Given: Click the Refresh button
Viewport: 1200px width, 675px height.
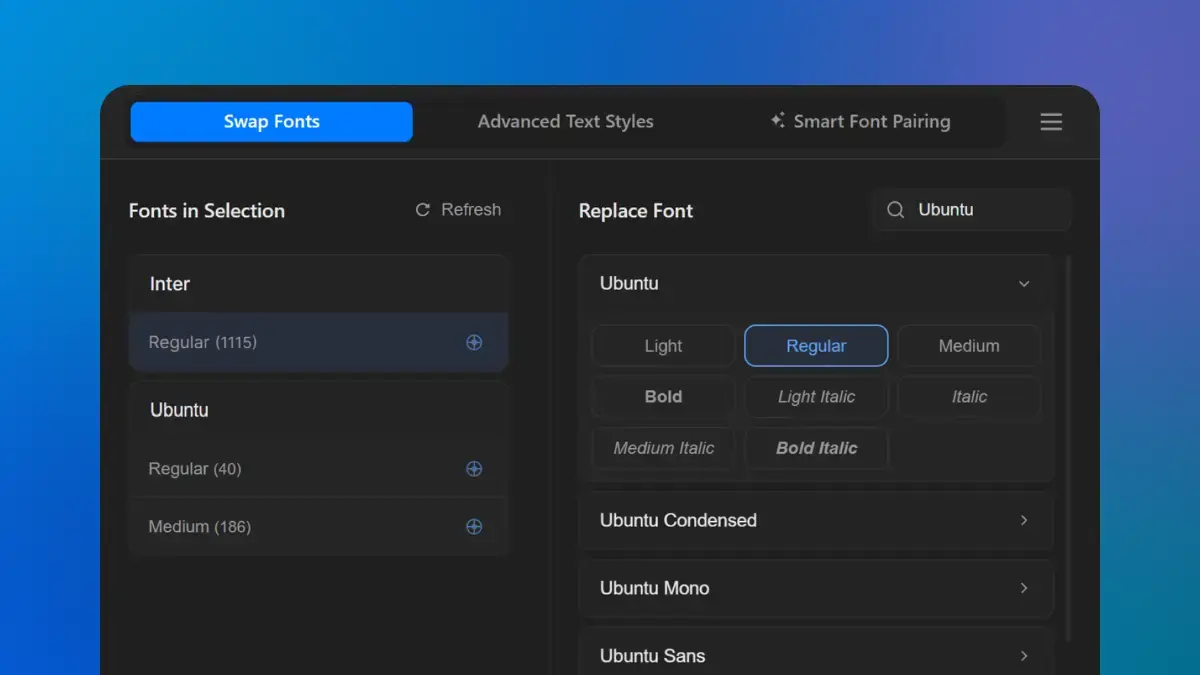Looking at the screenshot, I should (x=458, y=210).
